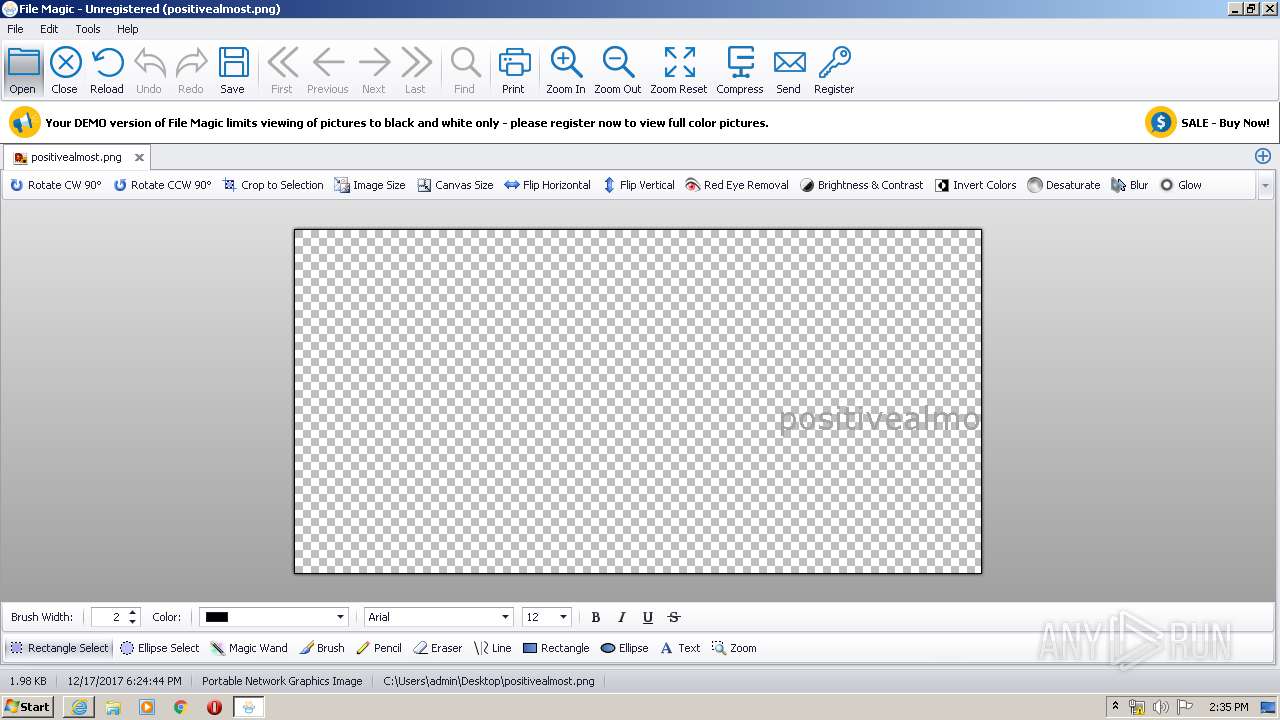
Task: Select the Pencil tool
Action: point(379,648)
